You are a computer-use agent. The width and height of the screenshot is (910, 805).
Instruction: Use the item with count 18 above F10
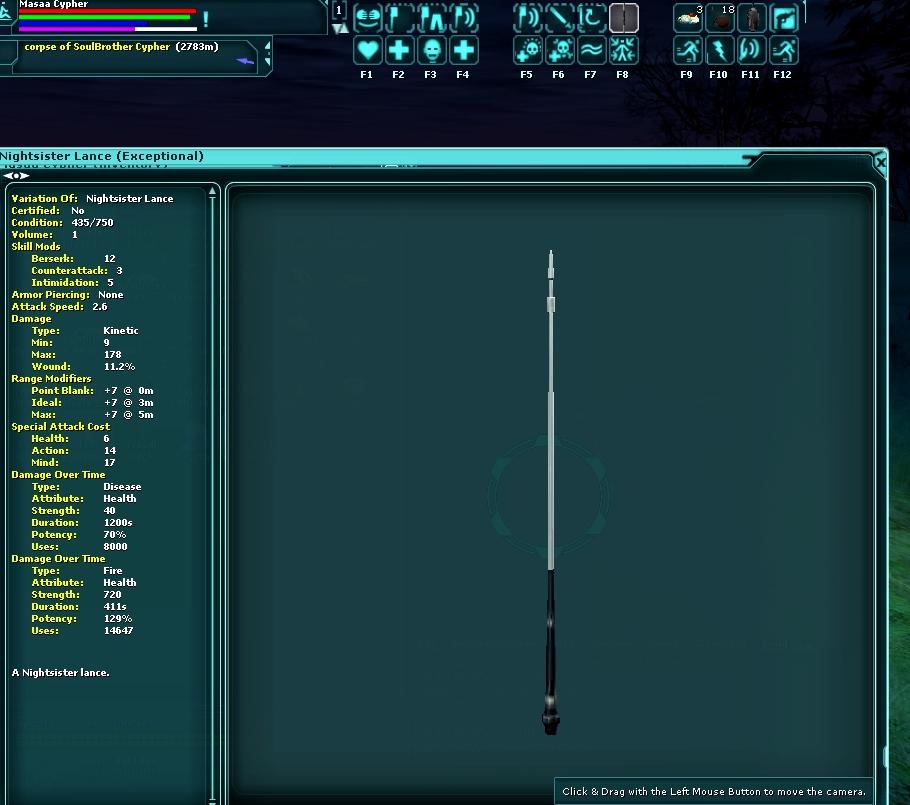pyautogui.click(x=720, y=18)
